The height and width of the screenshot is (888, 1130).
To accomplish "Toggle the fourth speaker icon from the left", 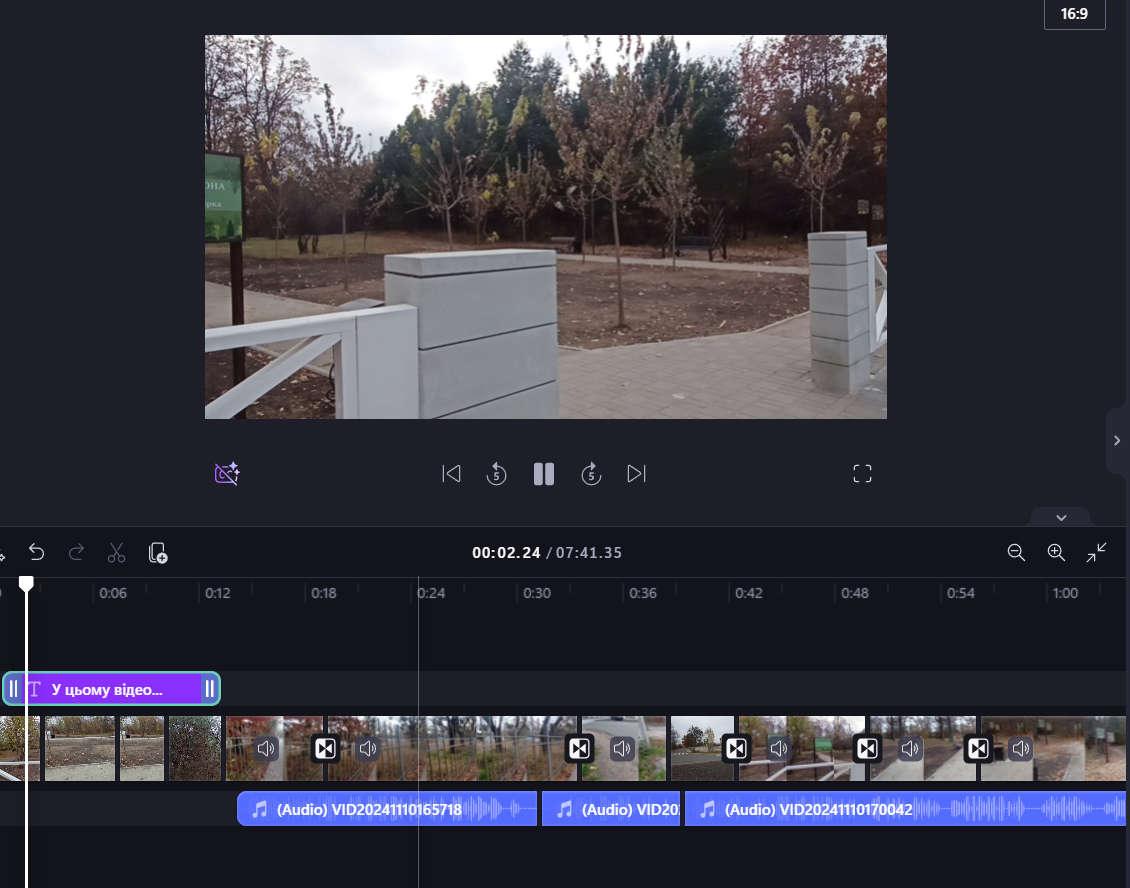I will 778,748.
